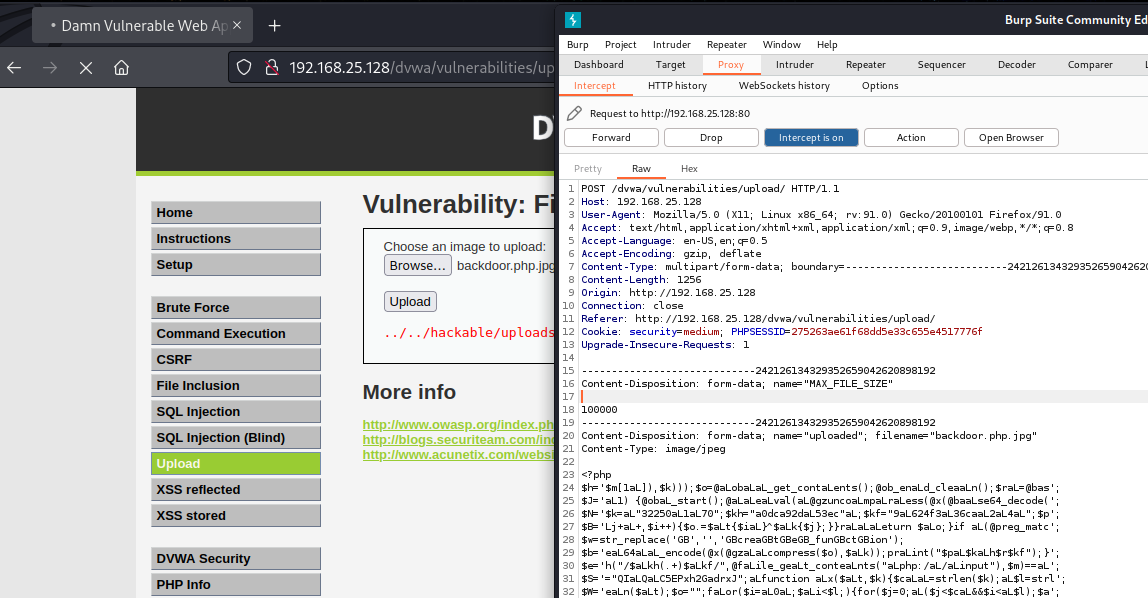Click the shield tracking protection icon
The width and height of the screenshot is (1148, 598).
(244, 68)
